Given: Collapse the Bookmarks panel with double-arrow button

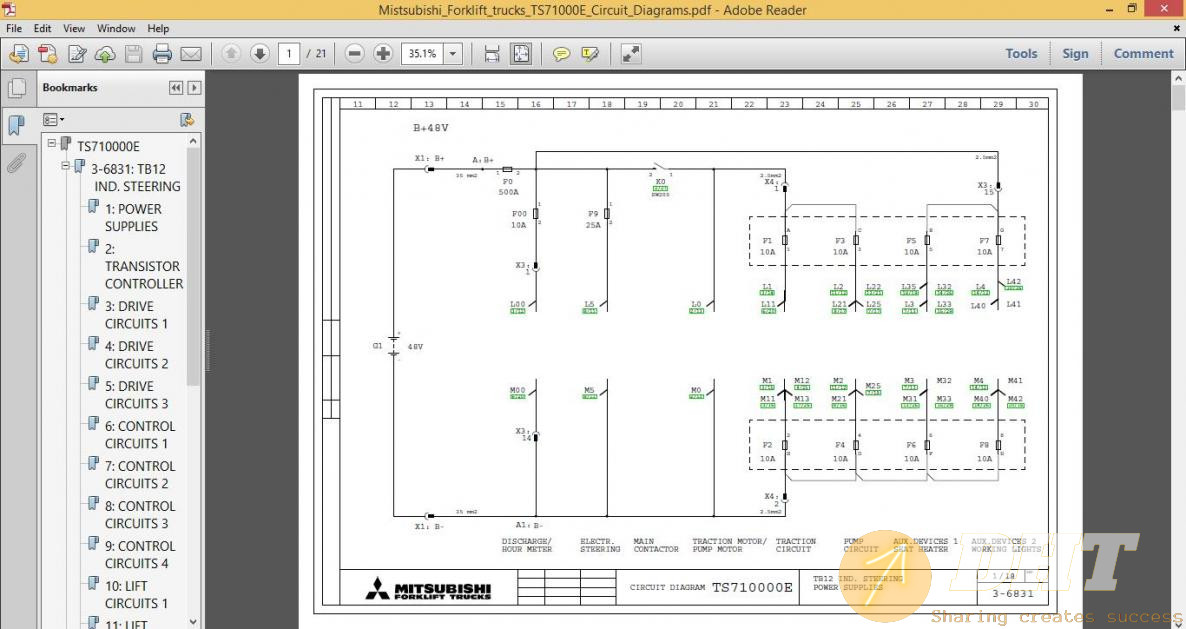Looking at the screenshot, I should click(175, 88).
